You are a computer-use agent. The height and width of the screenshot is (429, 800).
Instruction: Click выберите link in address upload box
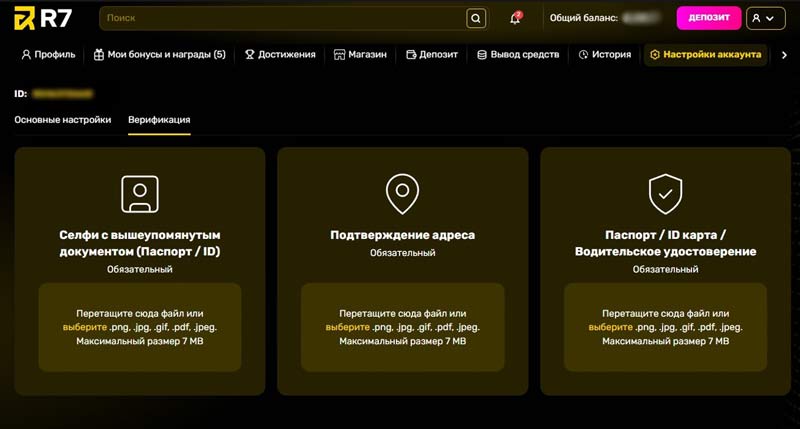click(x=344, y=327)
